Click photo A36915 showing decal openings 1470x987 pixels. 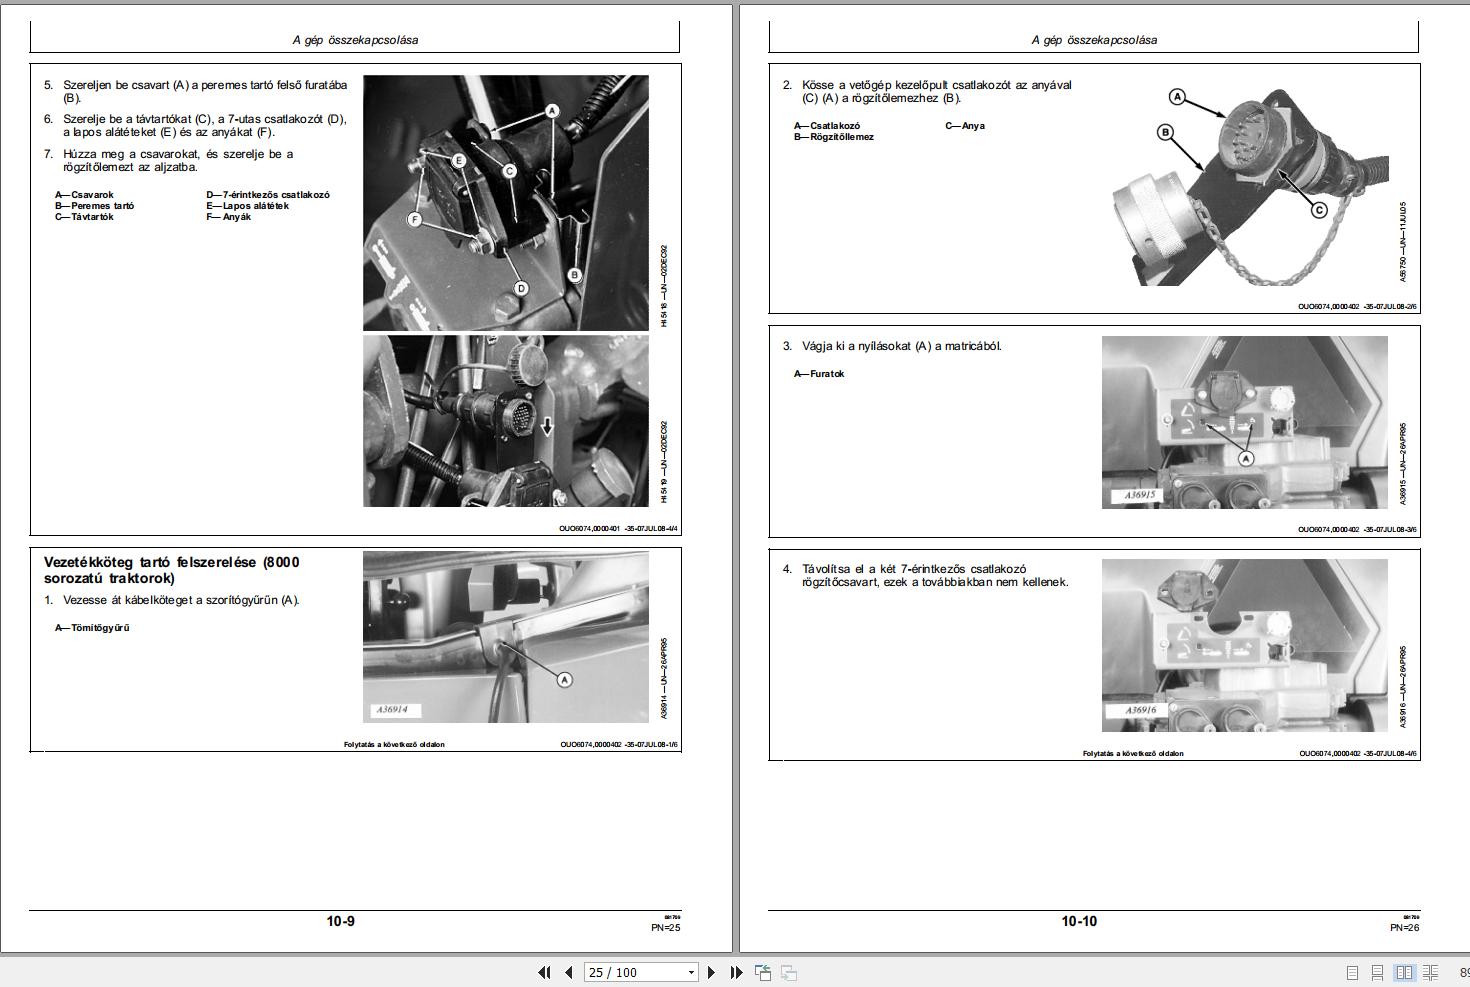pyautogui.click(x=1244, y=422)
